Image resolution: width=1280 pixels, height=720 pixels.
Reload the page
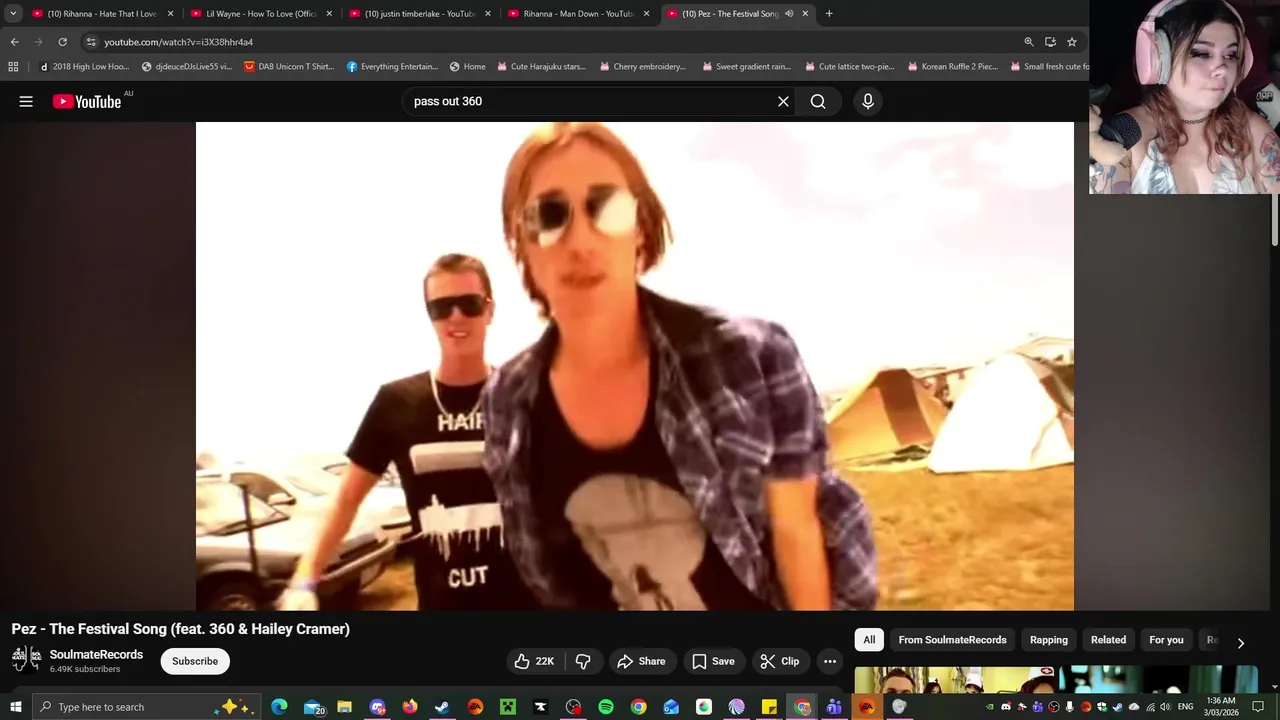coord(62,42)
